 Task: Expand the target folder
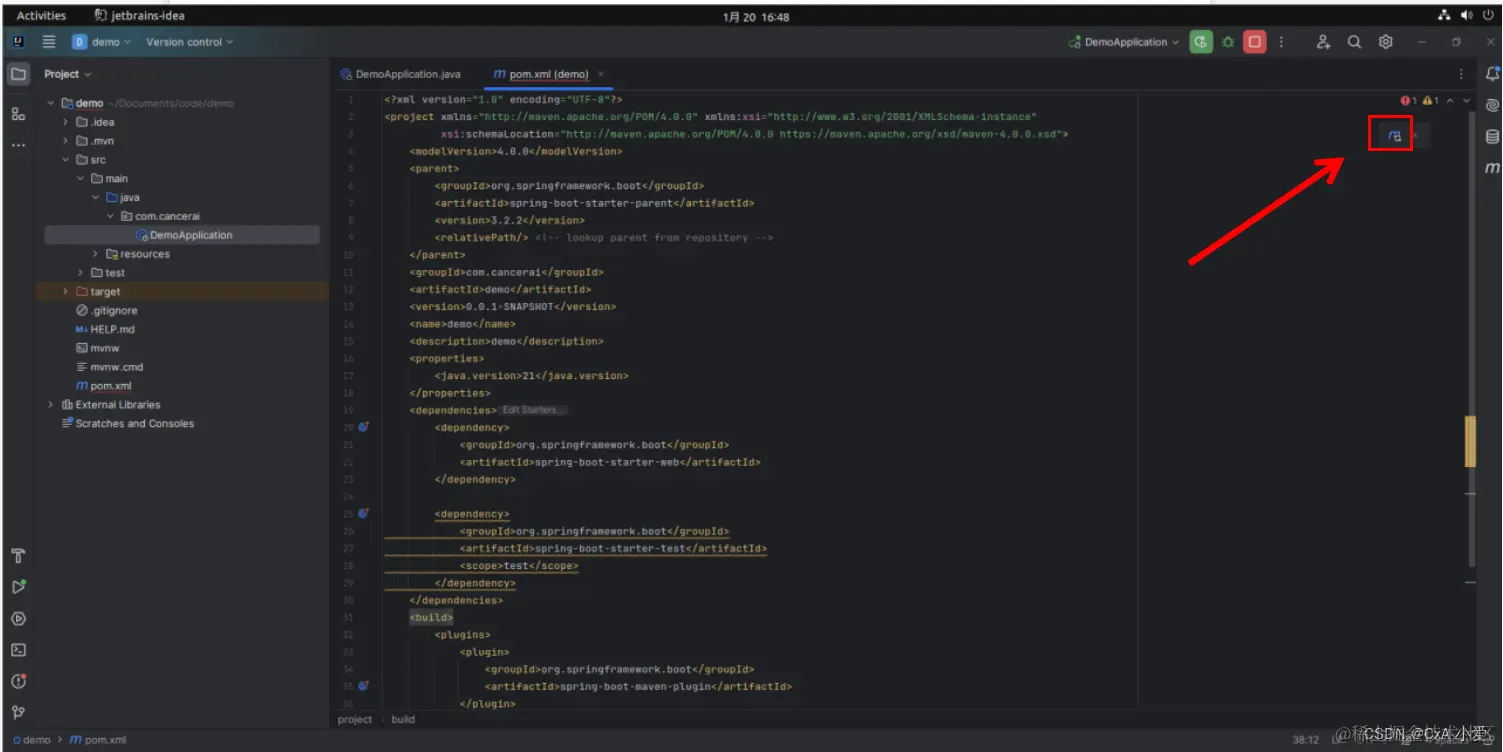click(66, 292)
